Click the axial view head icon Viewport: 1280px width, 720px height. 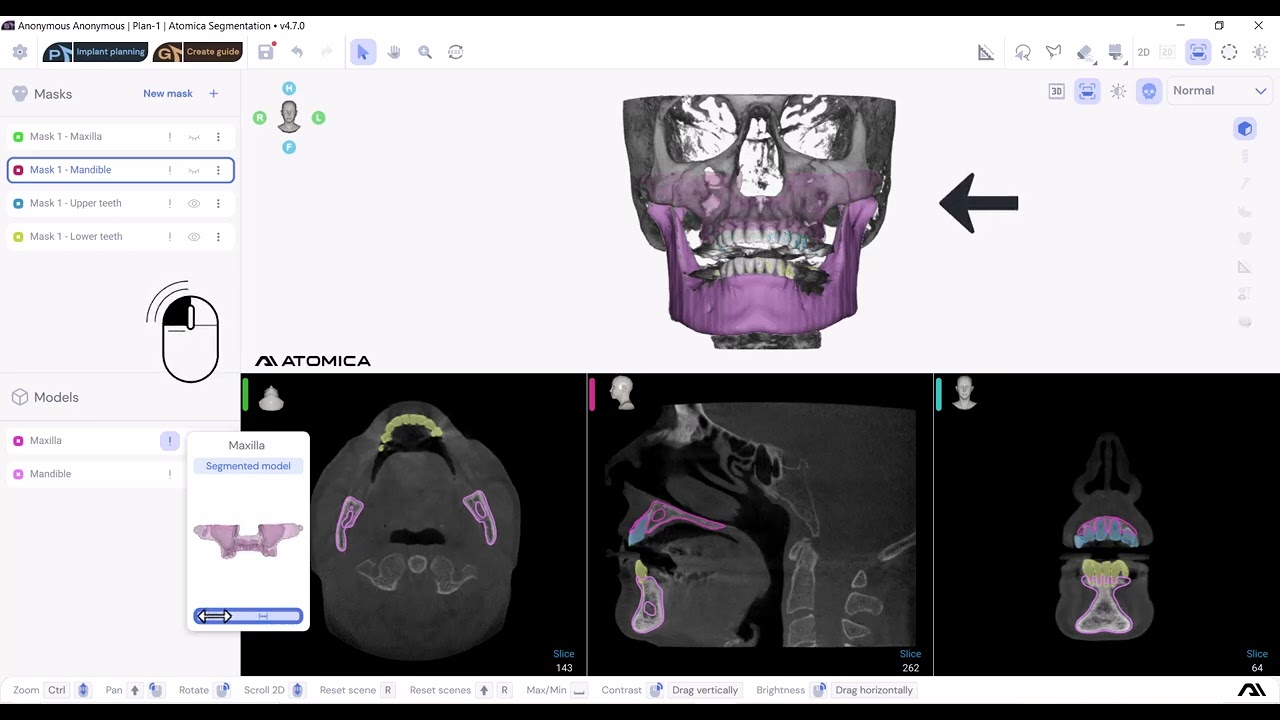[x=271, y=398]
